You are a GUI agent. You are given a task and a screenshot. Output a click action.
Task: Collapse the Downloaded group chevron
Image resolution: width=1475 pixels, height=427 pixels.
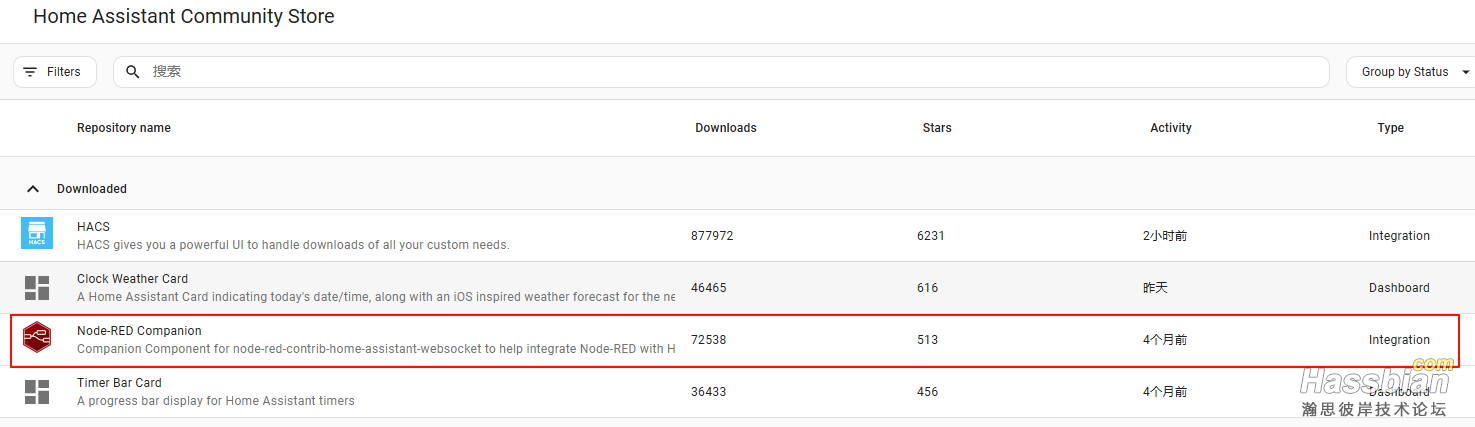tap(33, 188)
